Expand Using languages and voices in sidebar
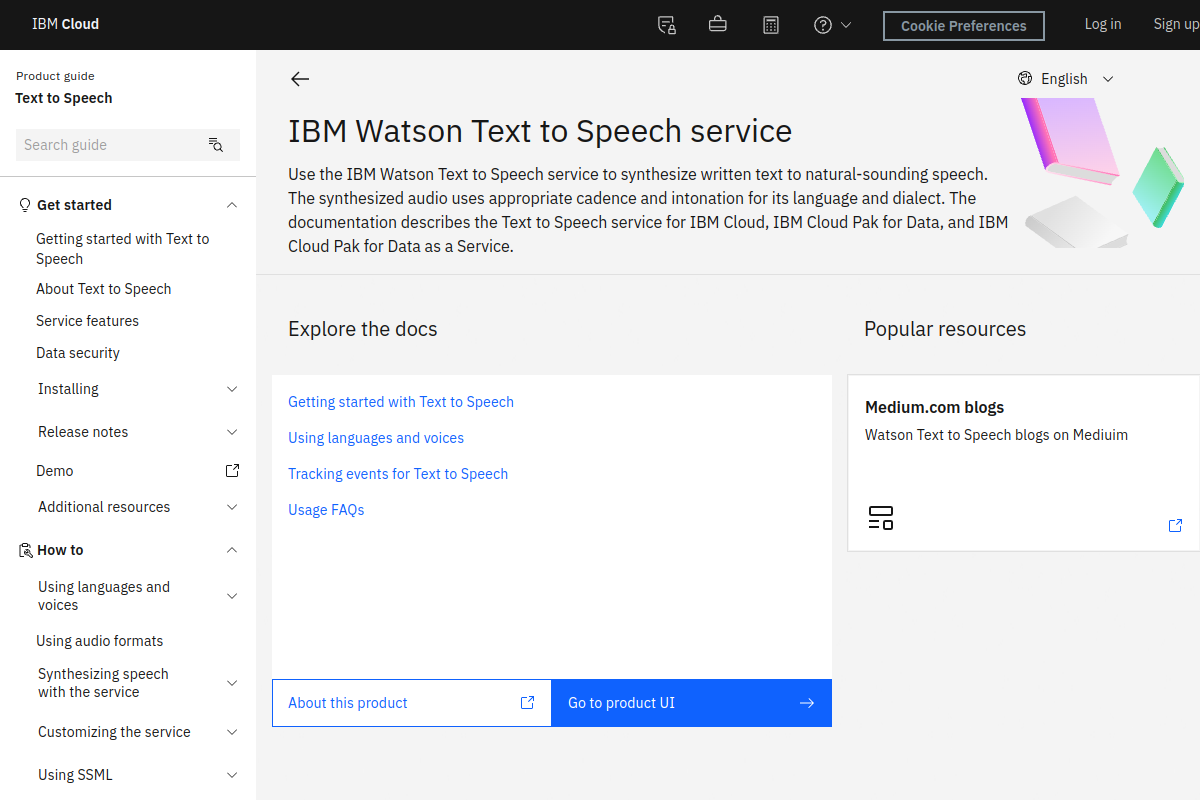Viewport: 1200px width, 800px height. (232, 596)
